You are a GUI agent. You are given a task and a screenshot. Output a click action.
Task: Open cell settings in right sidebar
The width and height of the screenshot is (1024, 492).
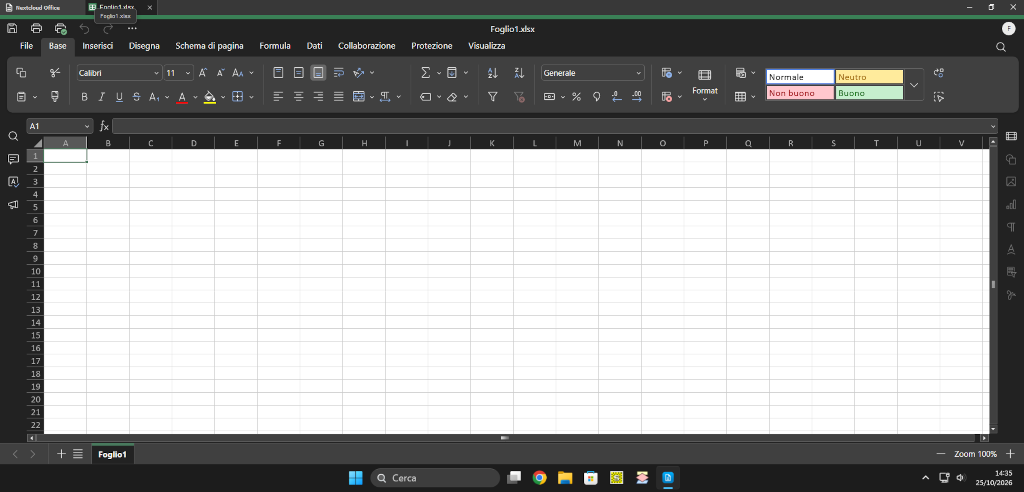(x=1011, y=136)
